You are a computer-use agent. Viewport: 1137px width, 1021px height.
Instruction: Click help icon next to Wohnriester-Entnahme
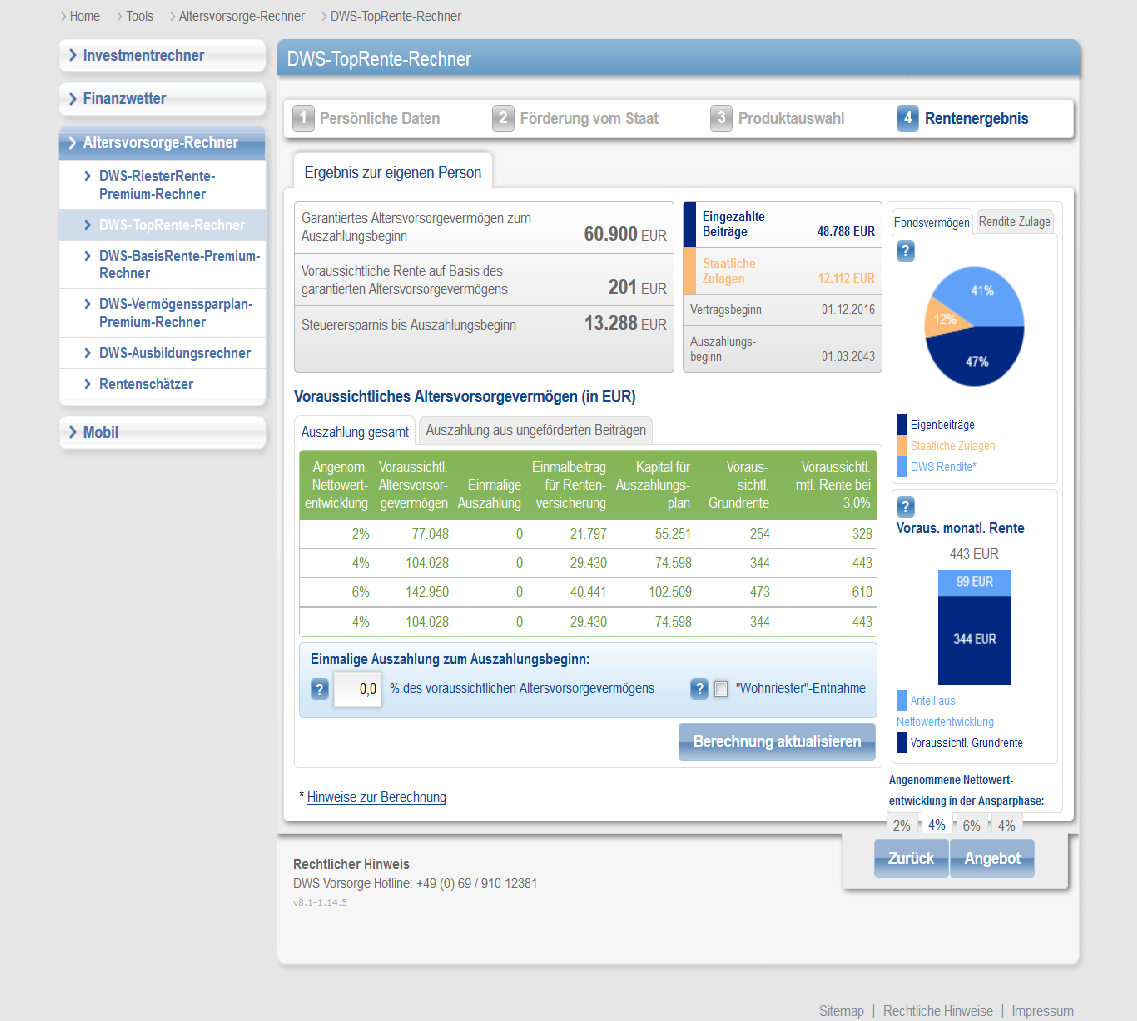(699, 689)
